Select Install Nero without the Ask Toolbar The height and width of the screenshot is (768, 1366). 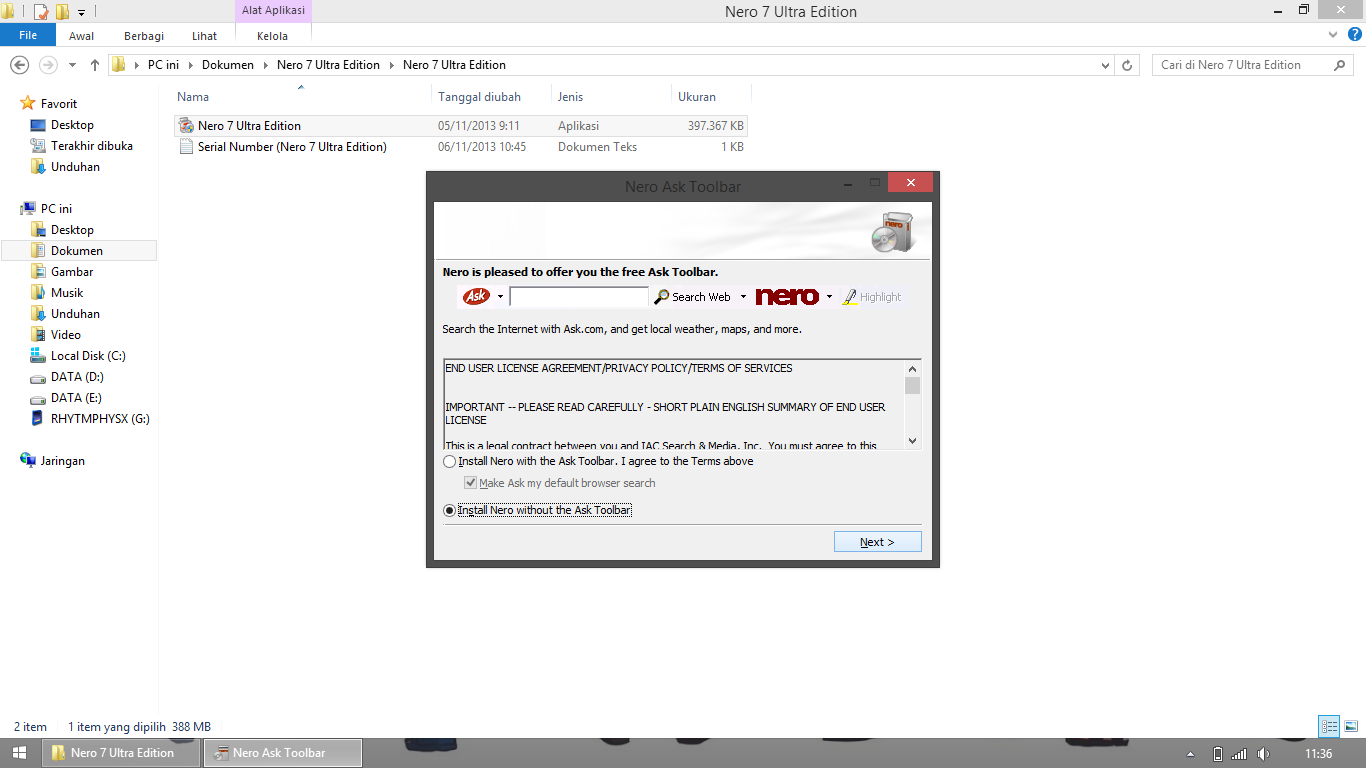pyautogui.click(x=449, y=510)
